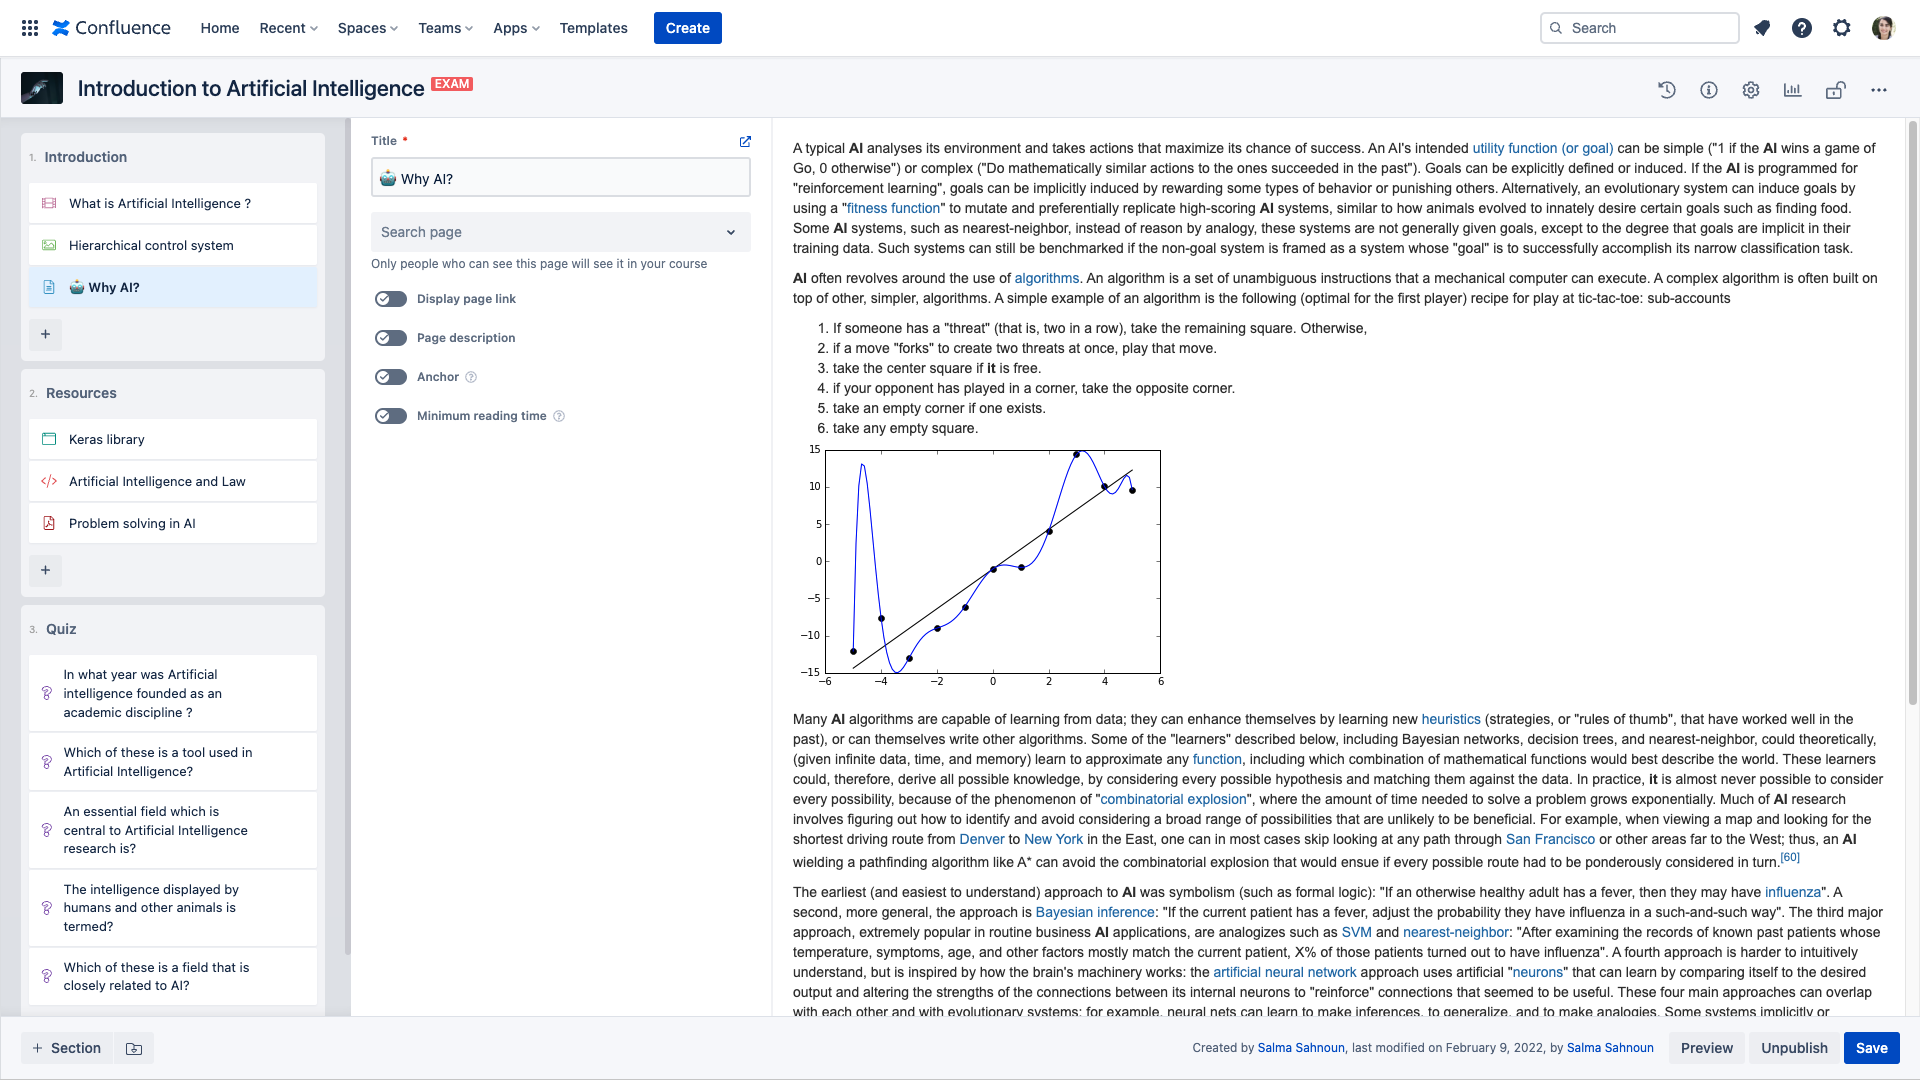Viewport: 1920px width, 1080px height.
Task: Add a new Section button
Action: pos(67,1048)
